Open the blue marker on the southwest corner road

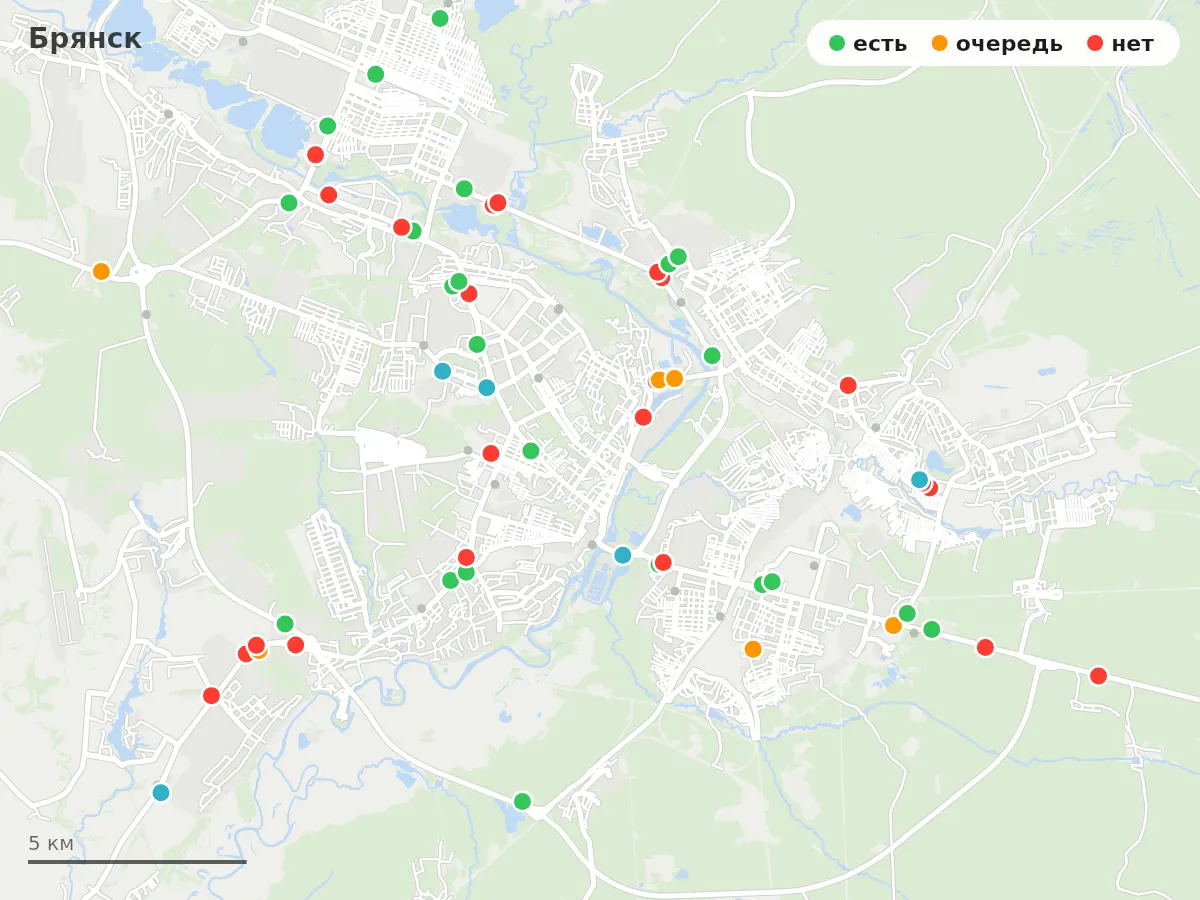(x=161, y=793)
